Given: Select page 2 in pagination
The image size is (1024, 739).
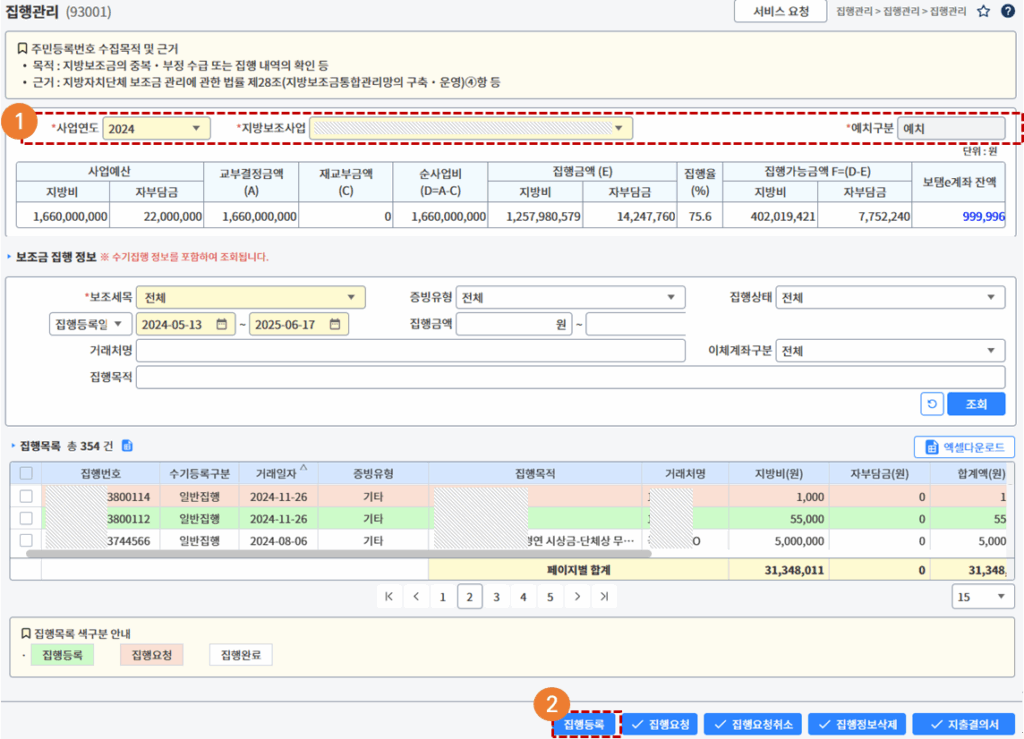Looking at the screenshot, I should click(470, 597).
